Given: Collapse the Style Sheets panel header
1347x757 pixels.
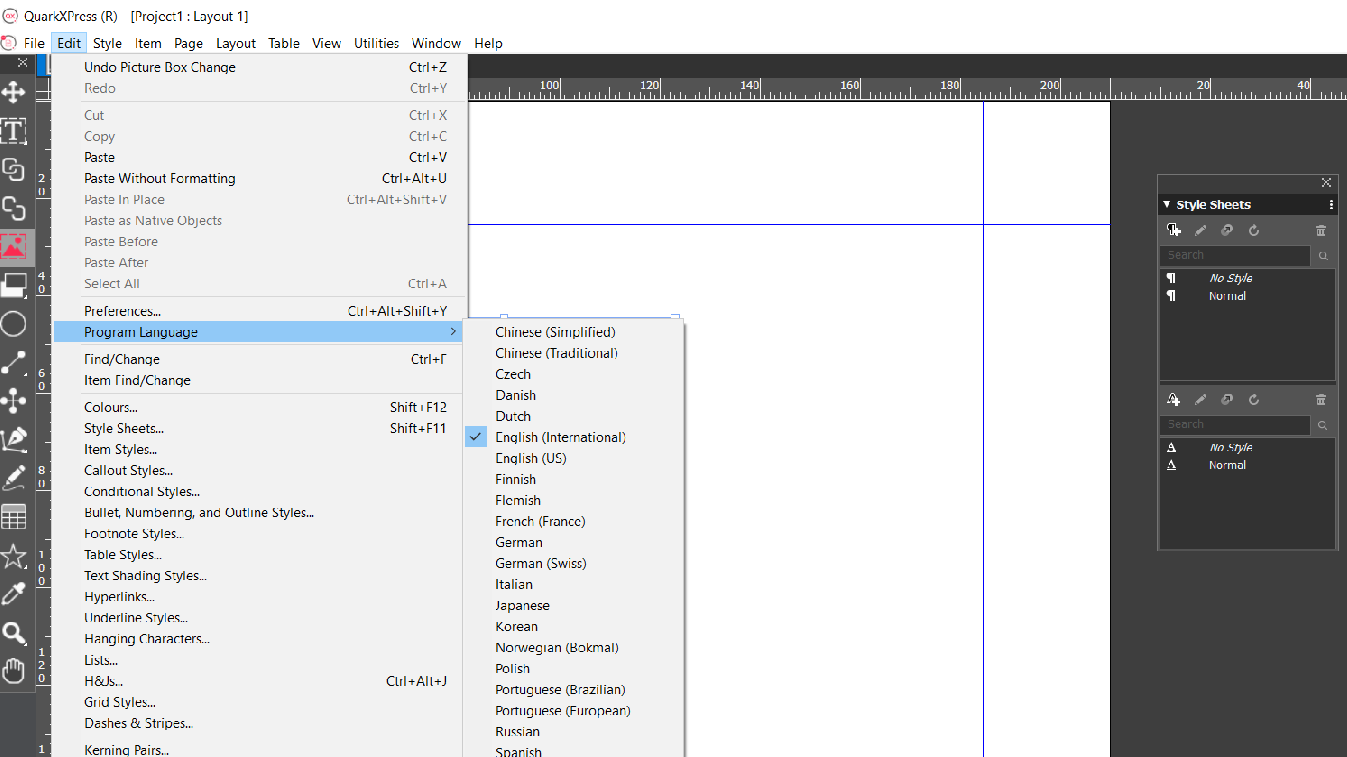Looking at the screenshot, I should pos(1167,204).
